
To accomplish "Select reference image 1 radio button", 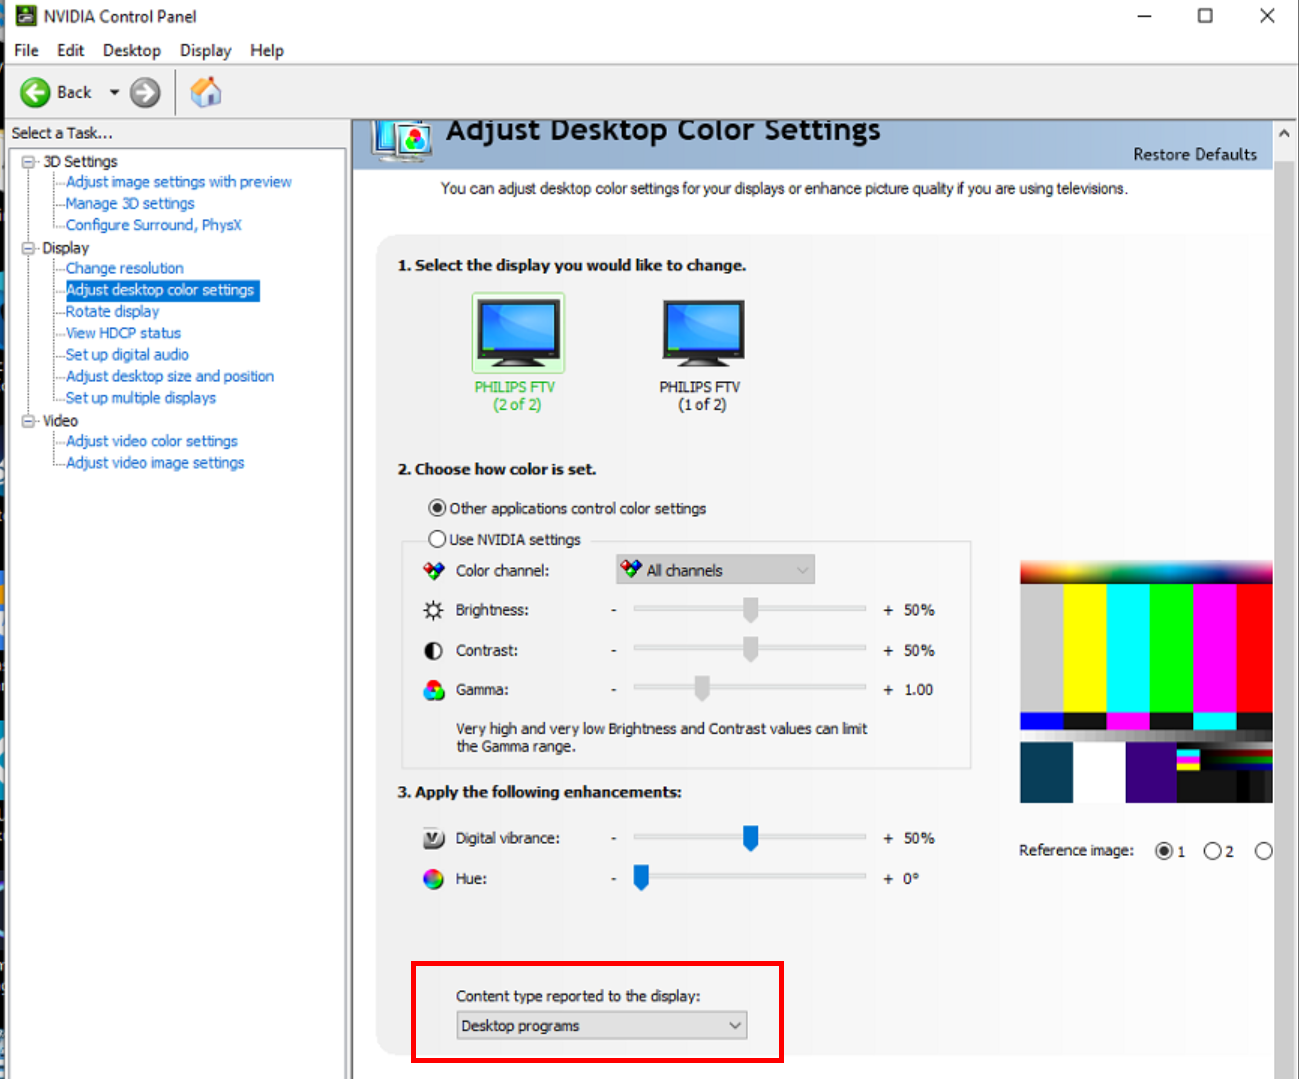I will [1164, 851].
